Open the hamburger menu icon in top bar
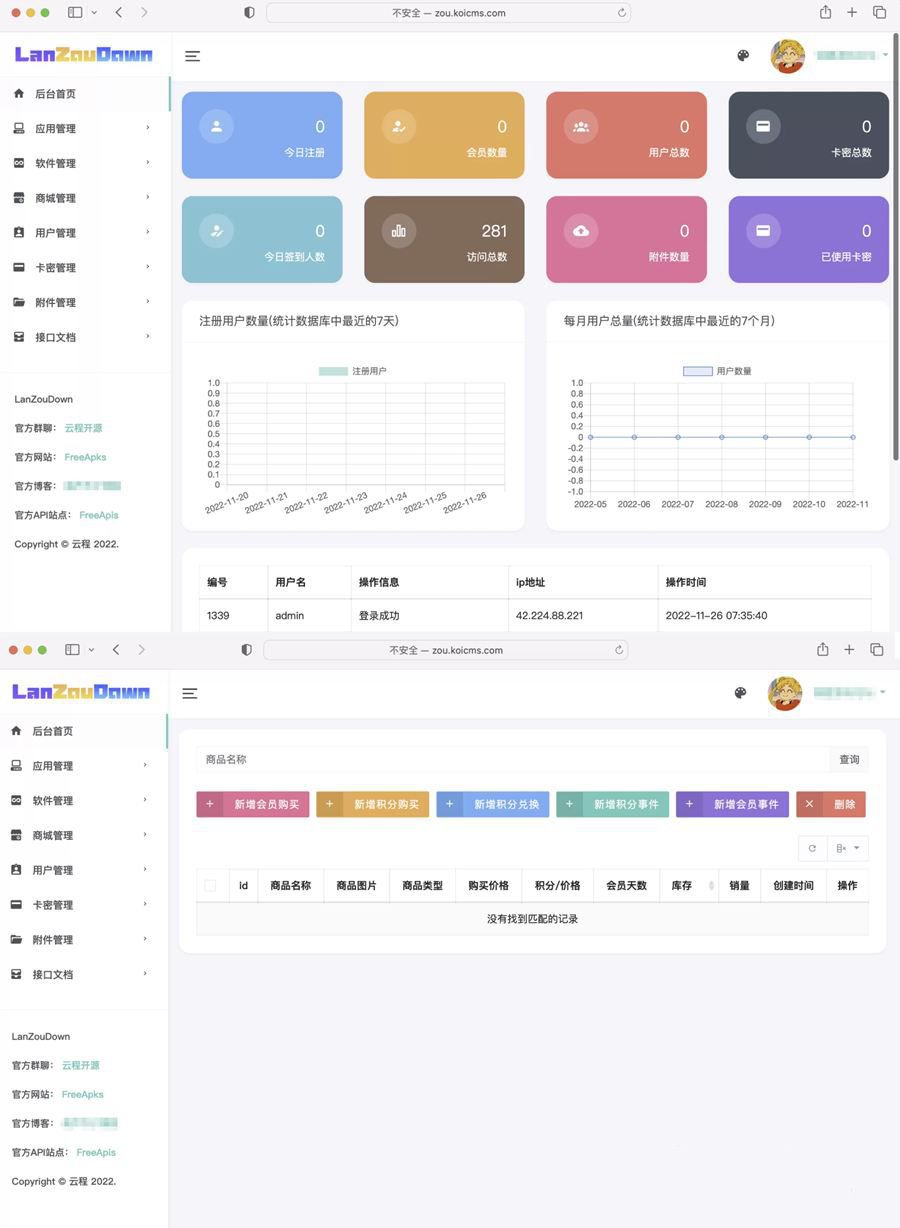900x1228 pixels. (x=191, y=55)
